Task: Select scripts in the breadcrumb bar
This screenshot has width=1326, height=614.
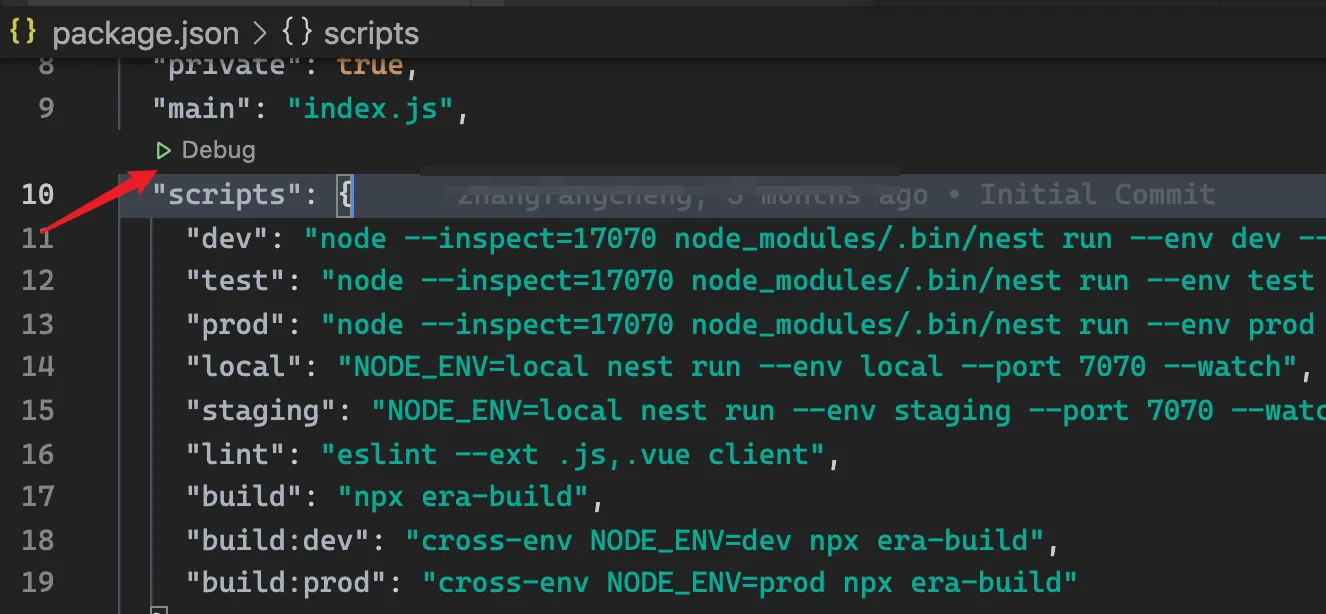Action: 371,33
